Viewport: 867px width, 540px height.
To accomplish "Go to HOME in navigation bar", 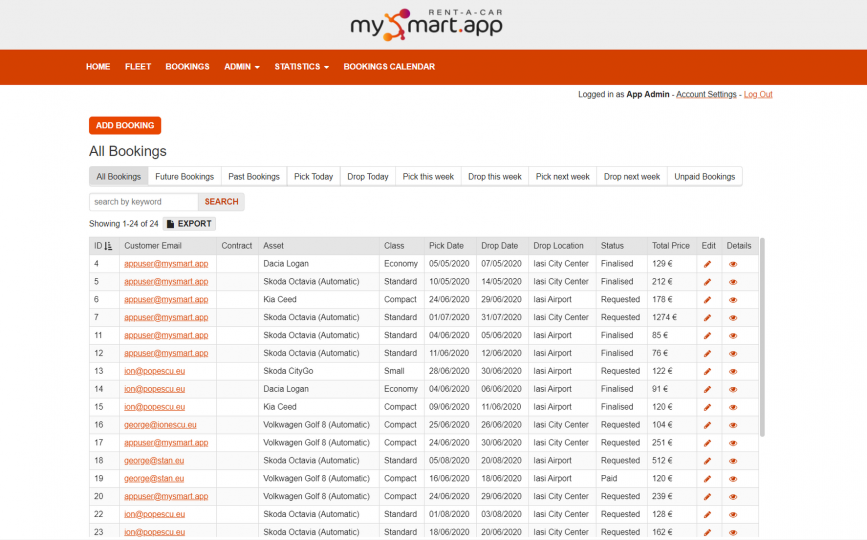I will point(98,67).
